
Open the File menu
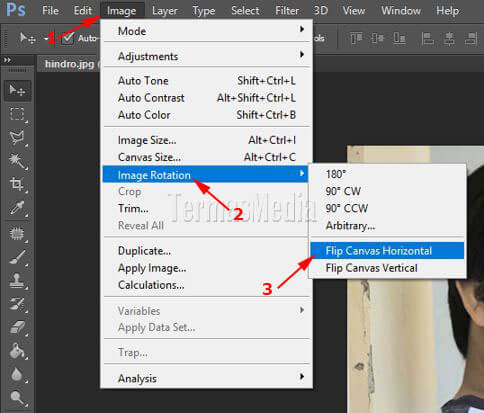tap(50, 11)
